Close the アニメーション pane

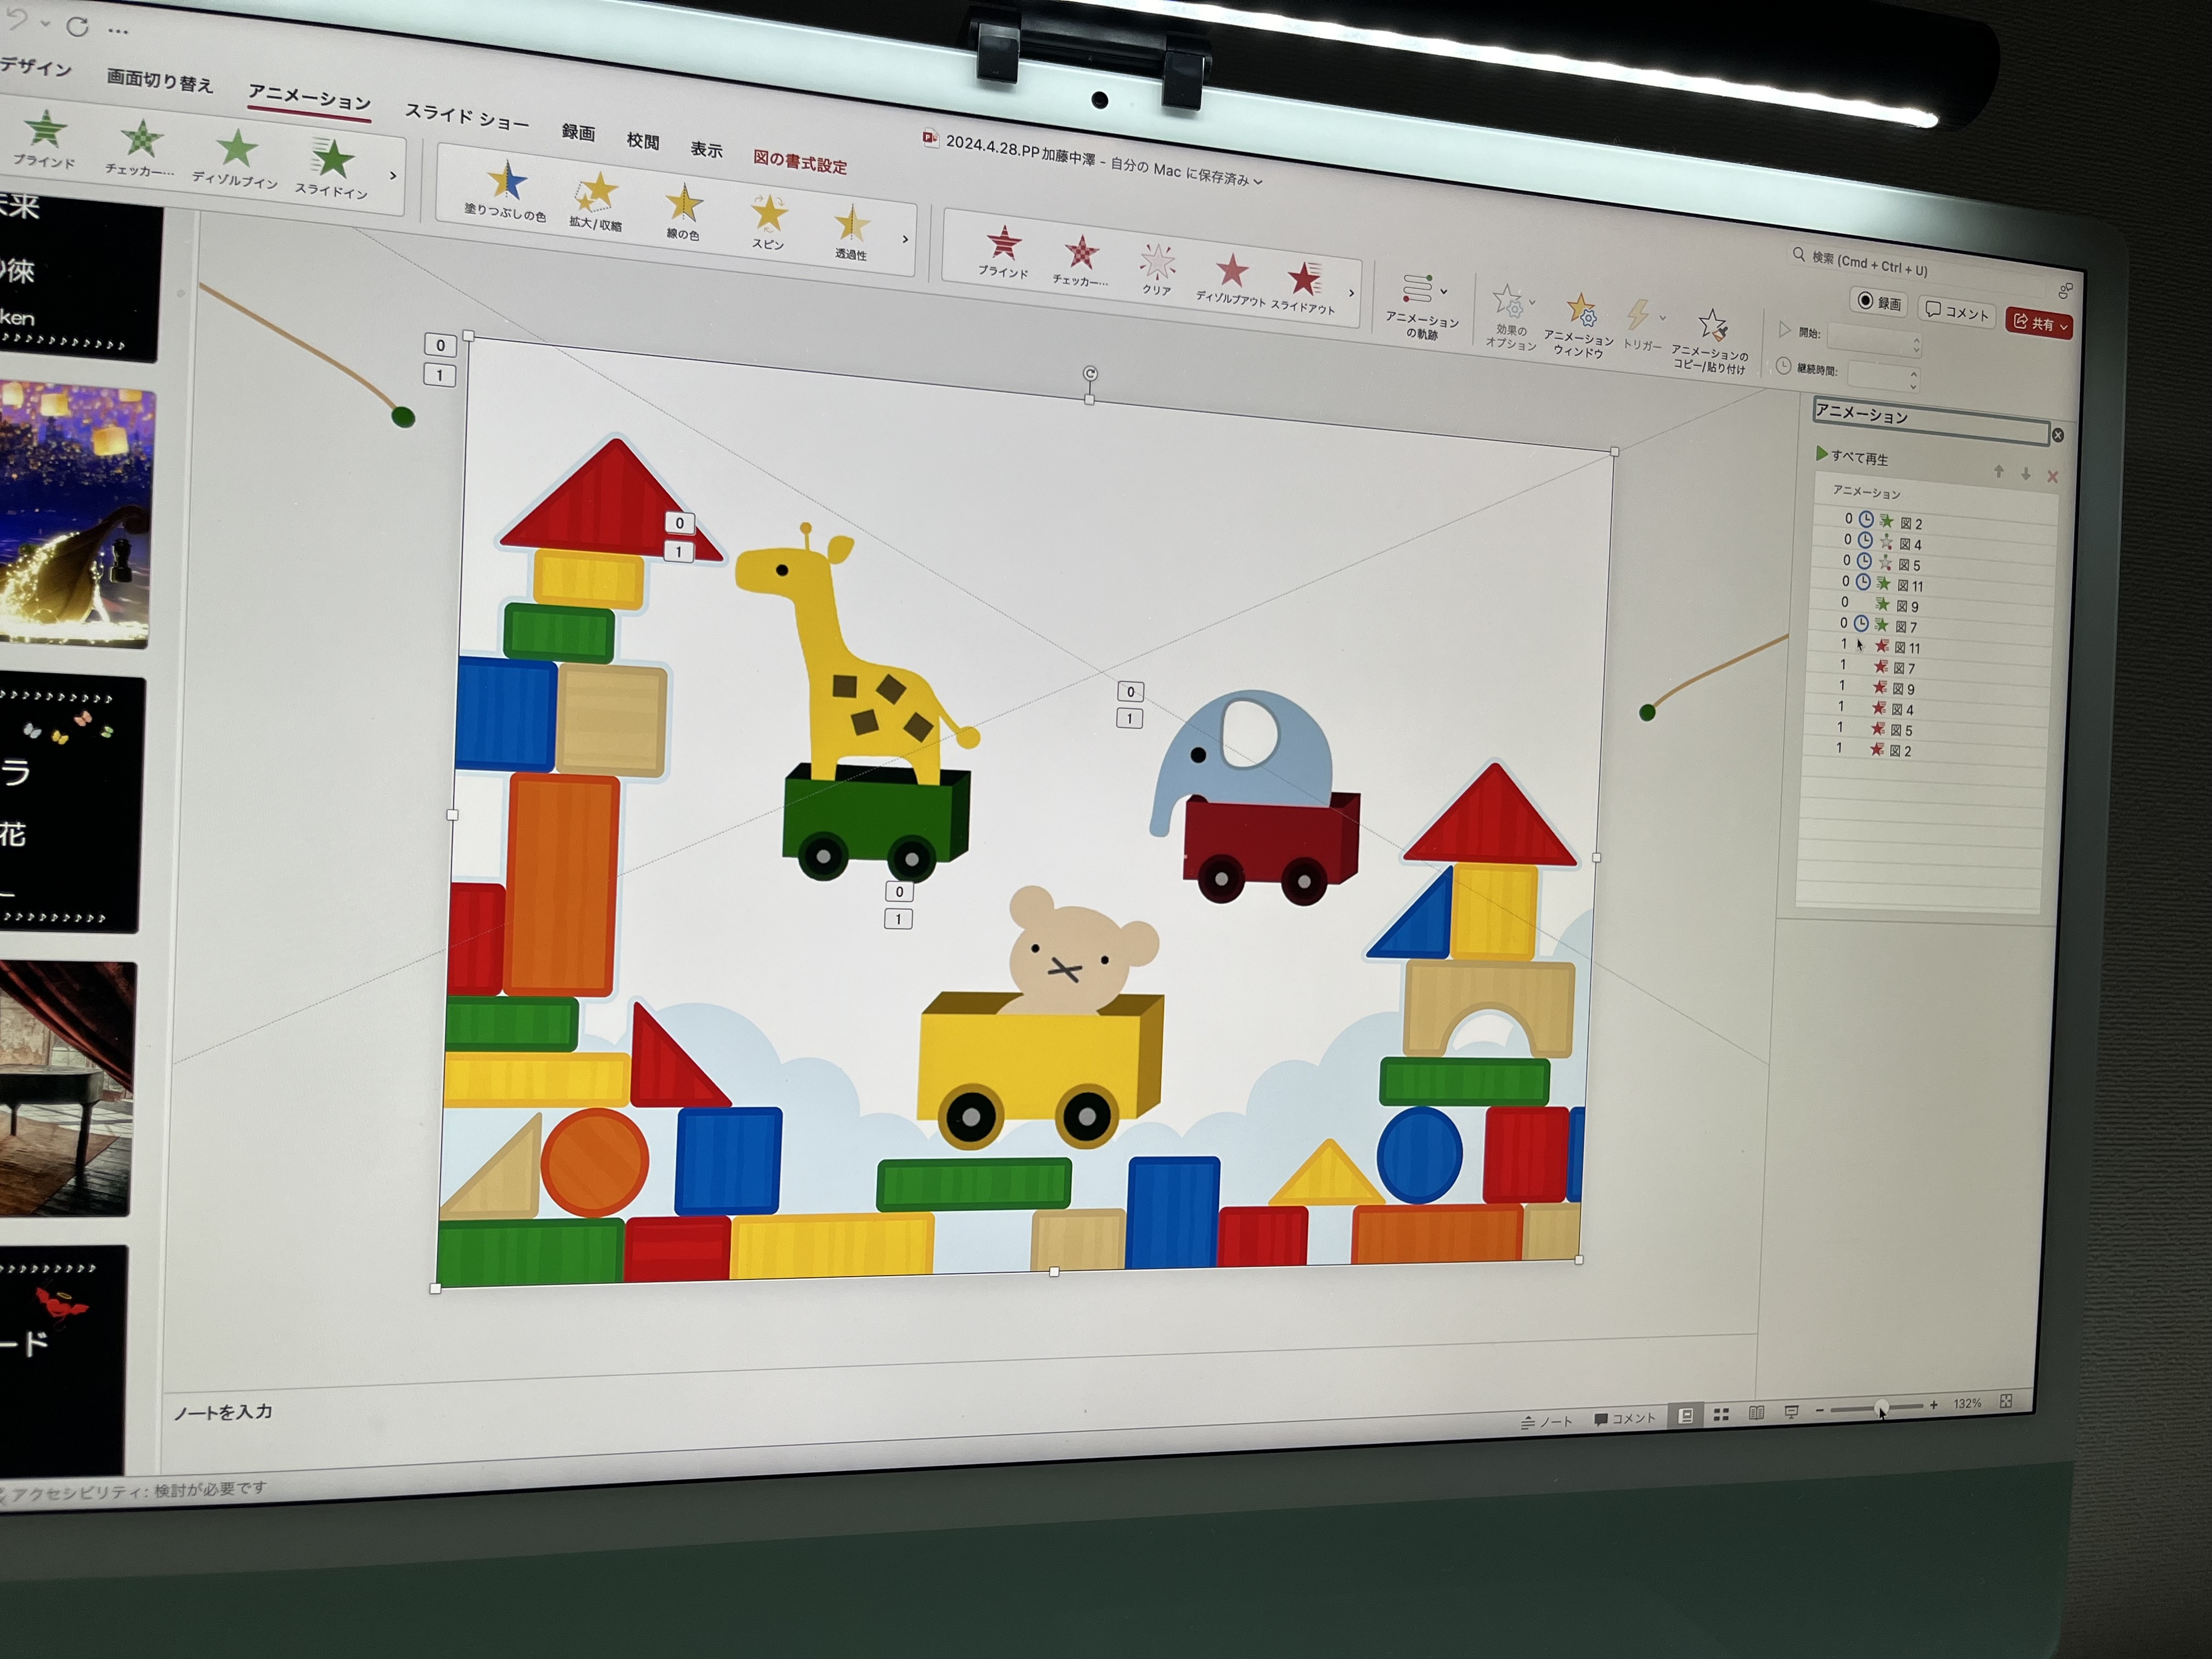coord(2058,435)
